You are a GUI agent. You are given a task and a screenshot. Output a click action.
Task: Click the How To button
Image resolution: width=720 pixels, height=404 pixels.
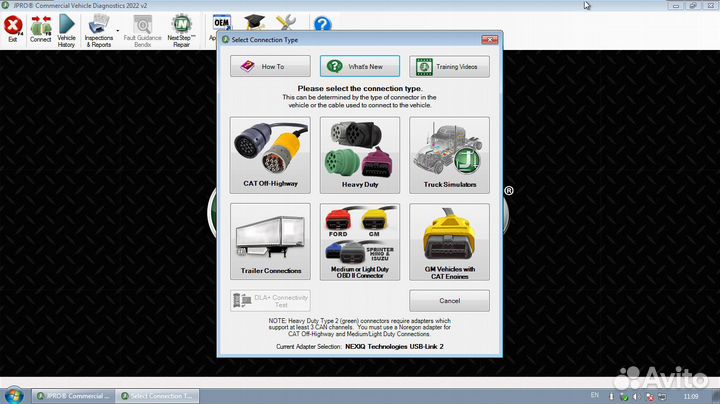pos(270,67)
